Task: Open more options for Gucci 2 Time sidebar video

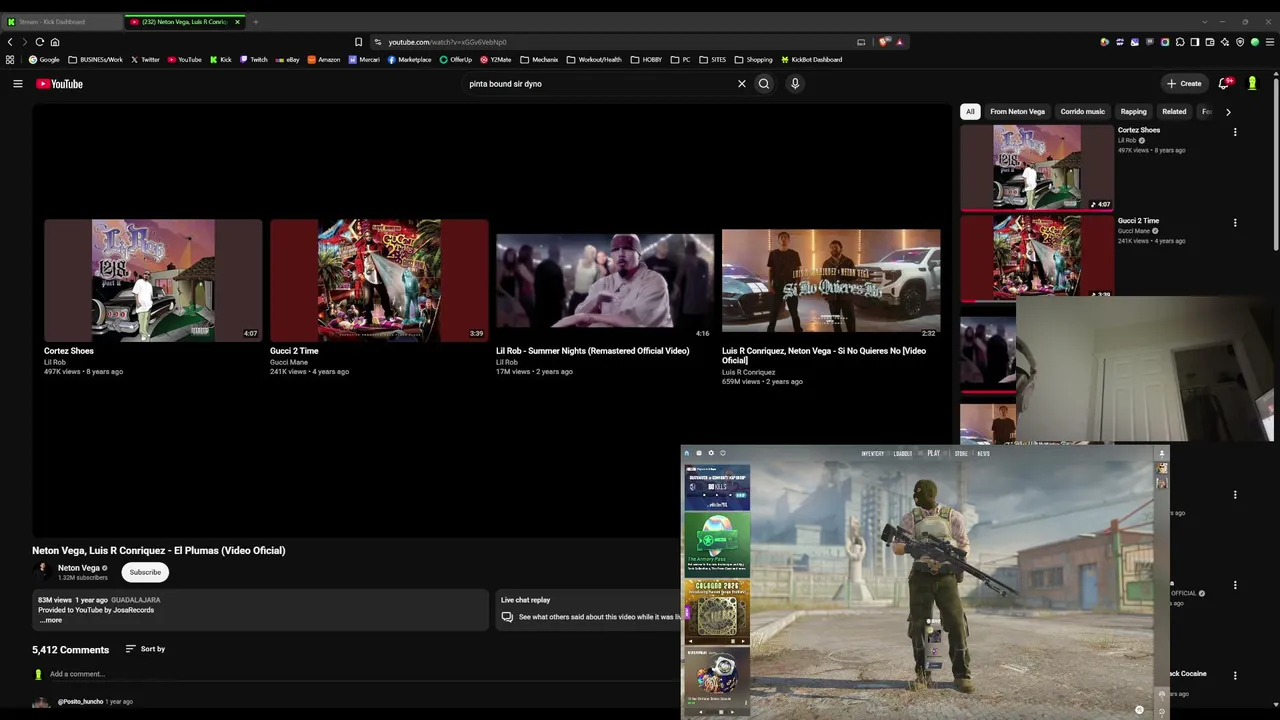Action: (x=1235, y=223)
